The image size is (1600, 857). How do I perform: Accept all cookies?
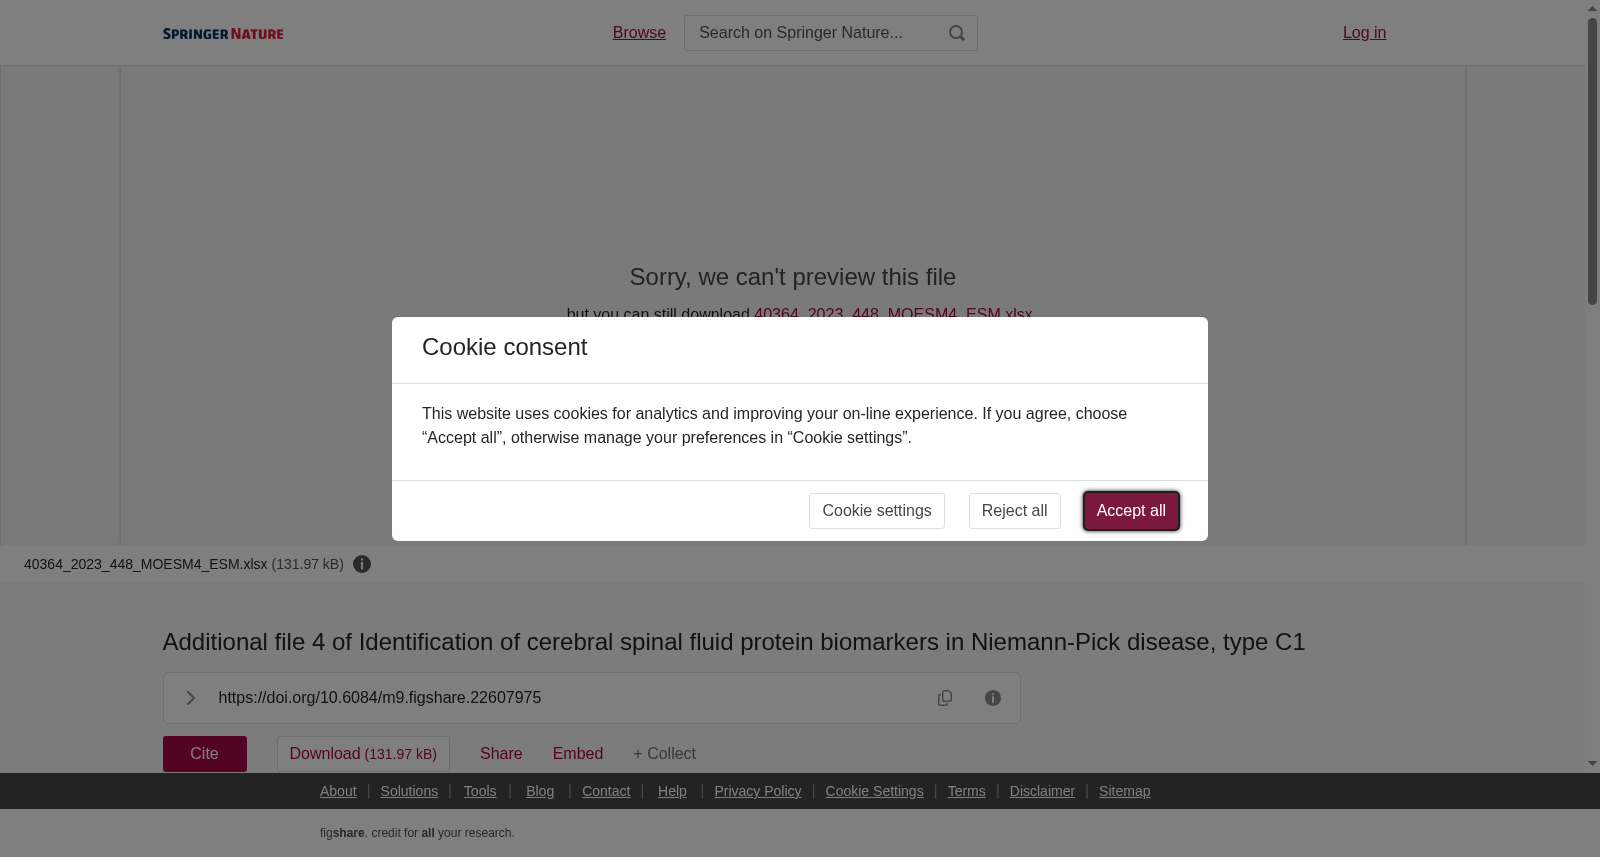1131,511
